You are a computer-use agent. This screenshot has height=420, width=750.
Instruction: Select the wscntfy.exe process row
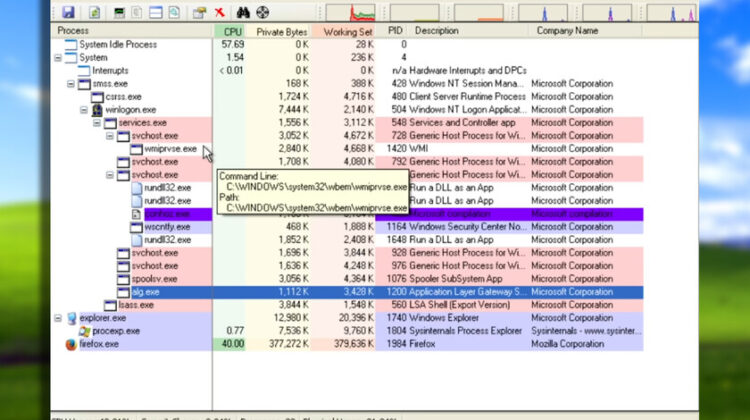(347, 227)
